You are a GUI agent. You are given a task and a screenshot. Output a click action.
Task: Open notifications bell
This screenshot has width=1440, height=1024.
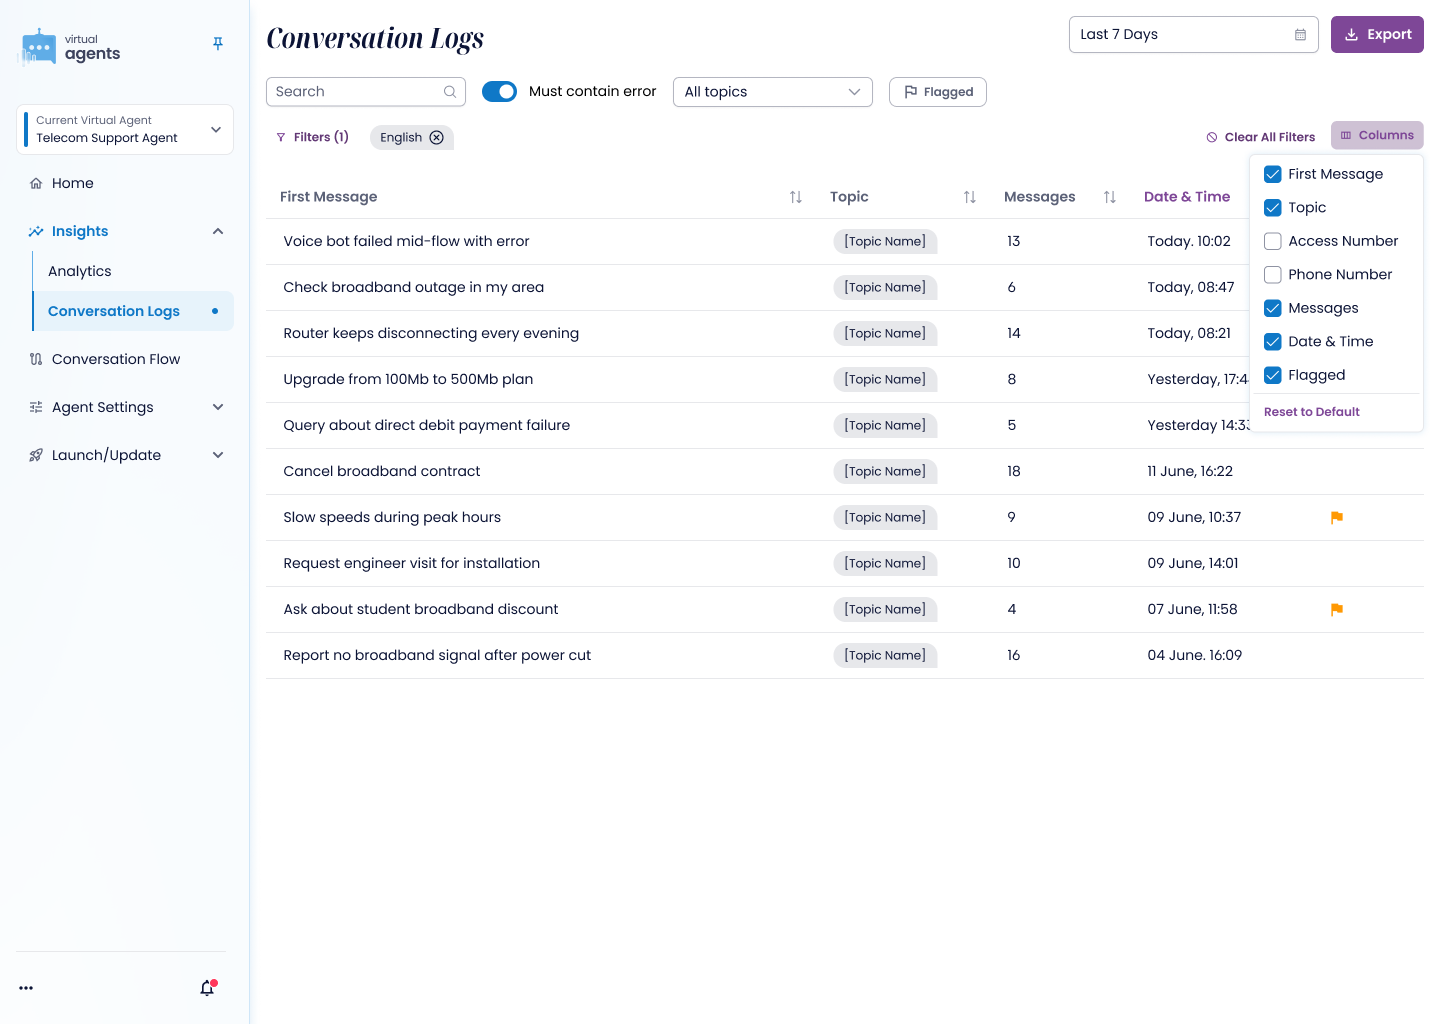(207, 988)
